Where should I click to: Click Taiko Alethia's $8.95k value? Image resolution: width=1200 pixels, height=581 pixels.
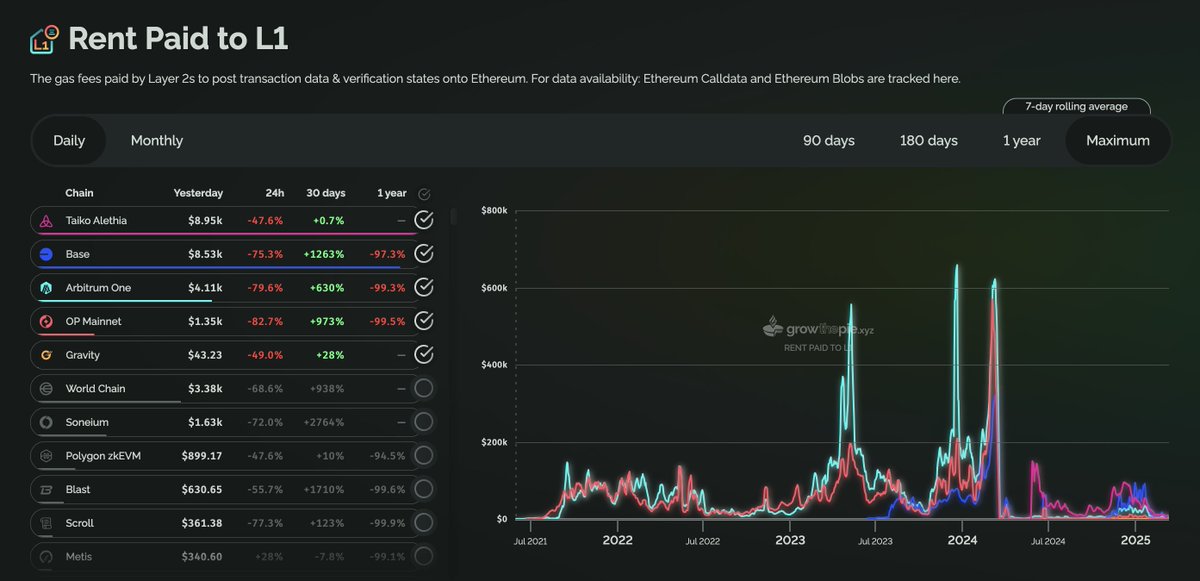206,221
